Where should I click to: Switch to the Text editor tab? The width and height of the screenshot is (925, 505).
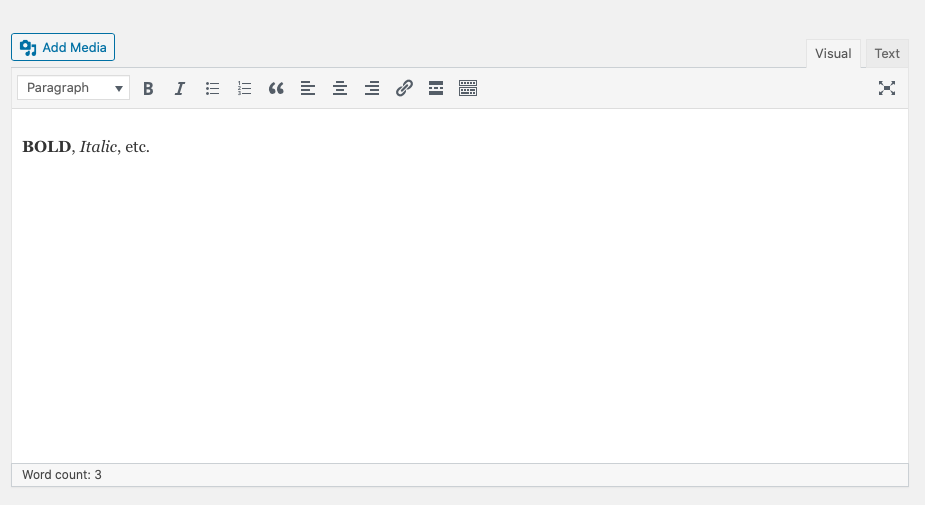coord(887,54)
